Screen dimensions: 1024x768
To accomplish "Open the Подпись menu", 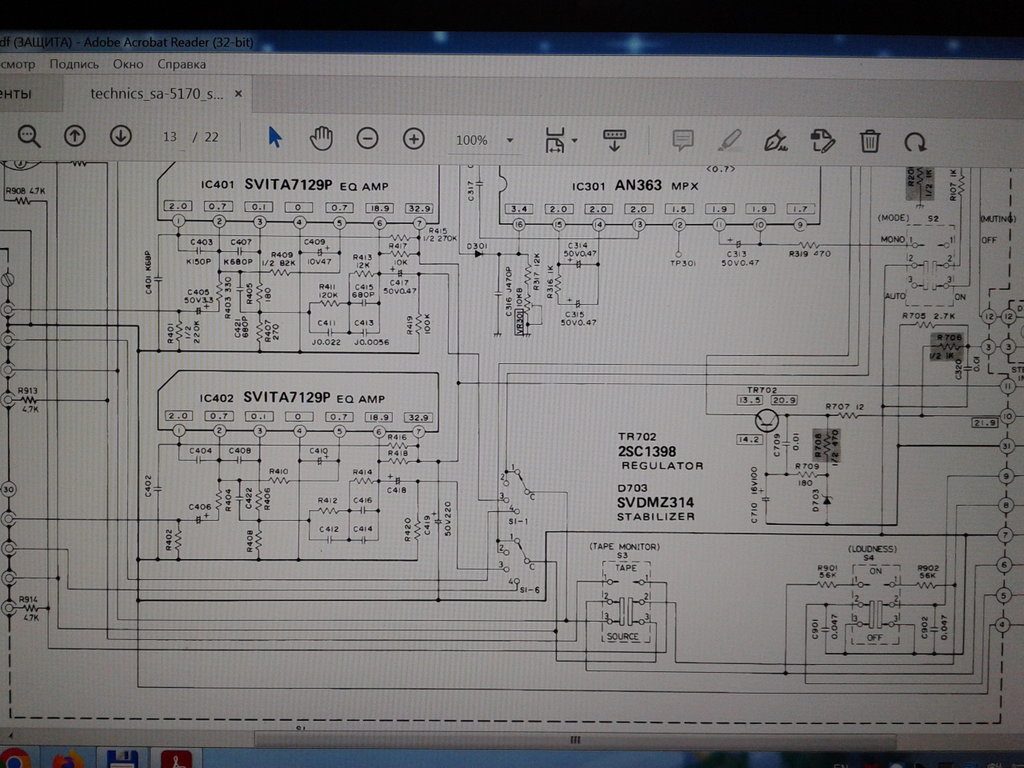I will pos(74,64).
